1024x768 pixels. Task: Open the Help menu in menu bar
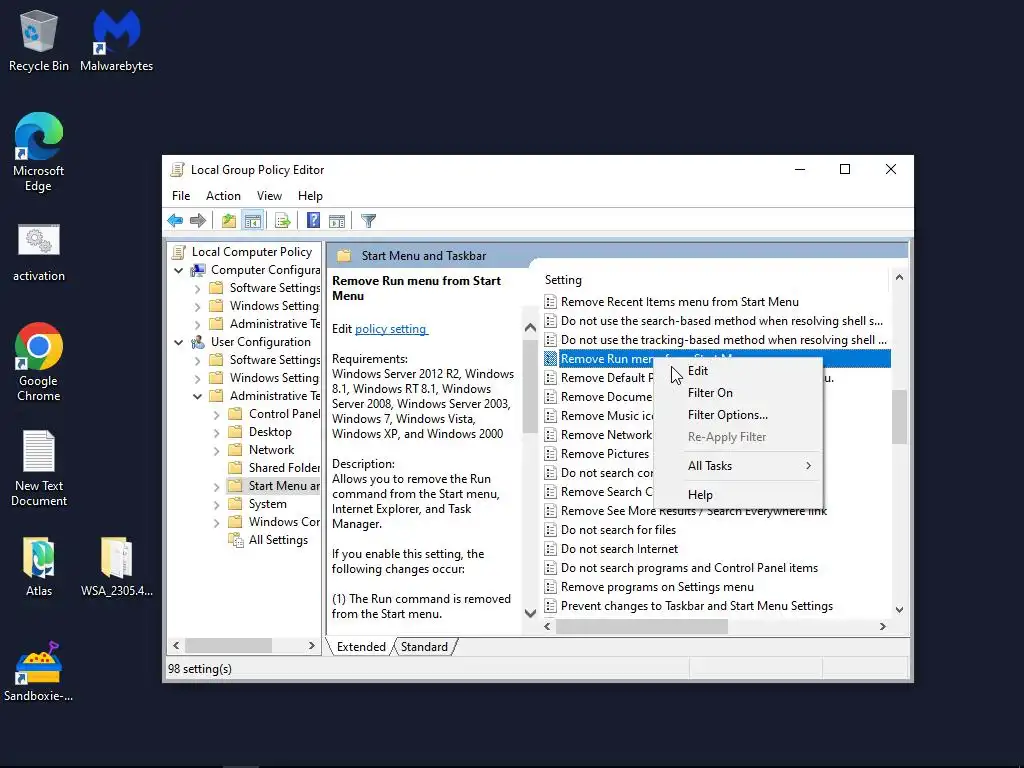[x=310, y=196]
